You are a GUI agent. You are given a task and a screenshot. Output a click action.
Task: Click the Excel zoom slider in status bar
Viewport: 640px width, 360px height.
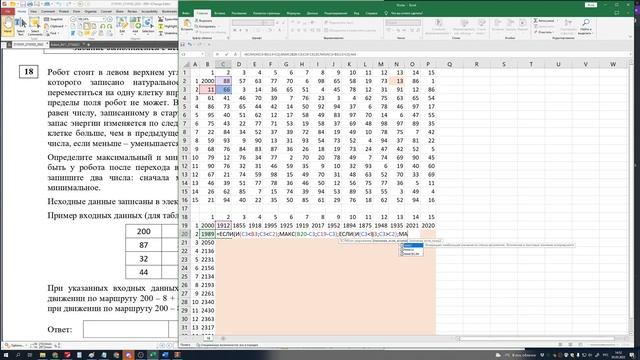[x=602, y=345]
